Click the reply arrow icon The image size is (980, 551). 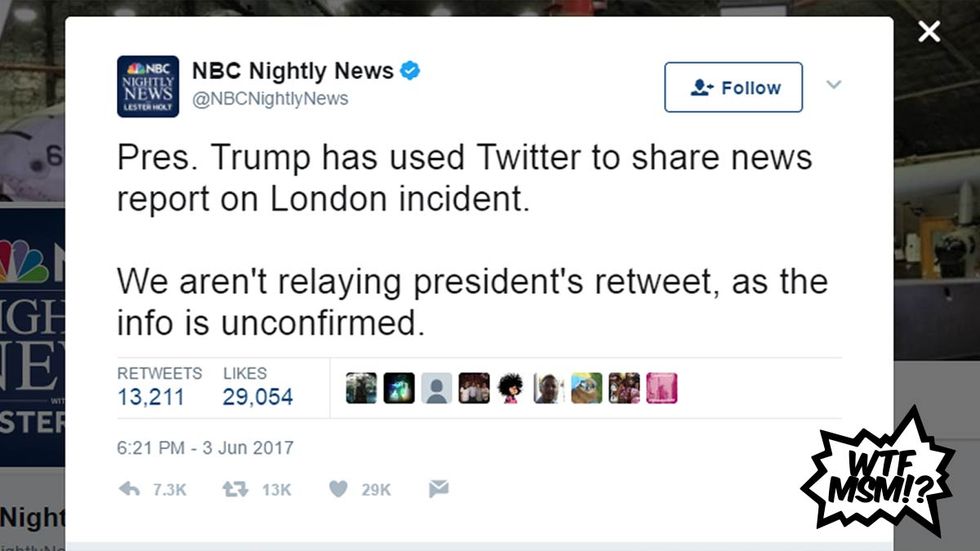[x=130, y=489]
